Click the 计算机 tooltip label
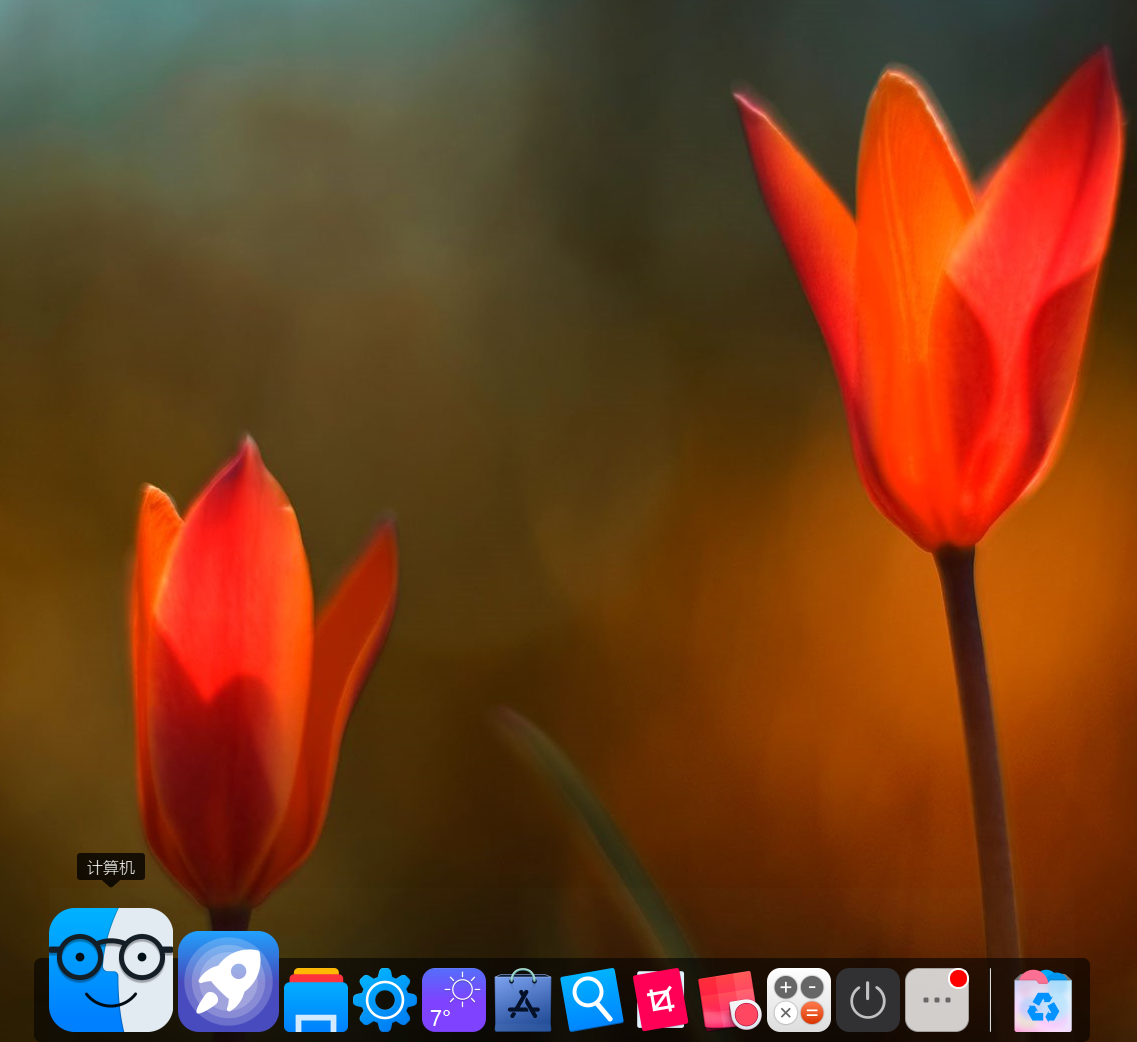 click(x=110, y=868)
